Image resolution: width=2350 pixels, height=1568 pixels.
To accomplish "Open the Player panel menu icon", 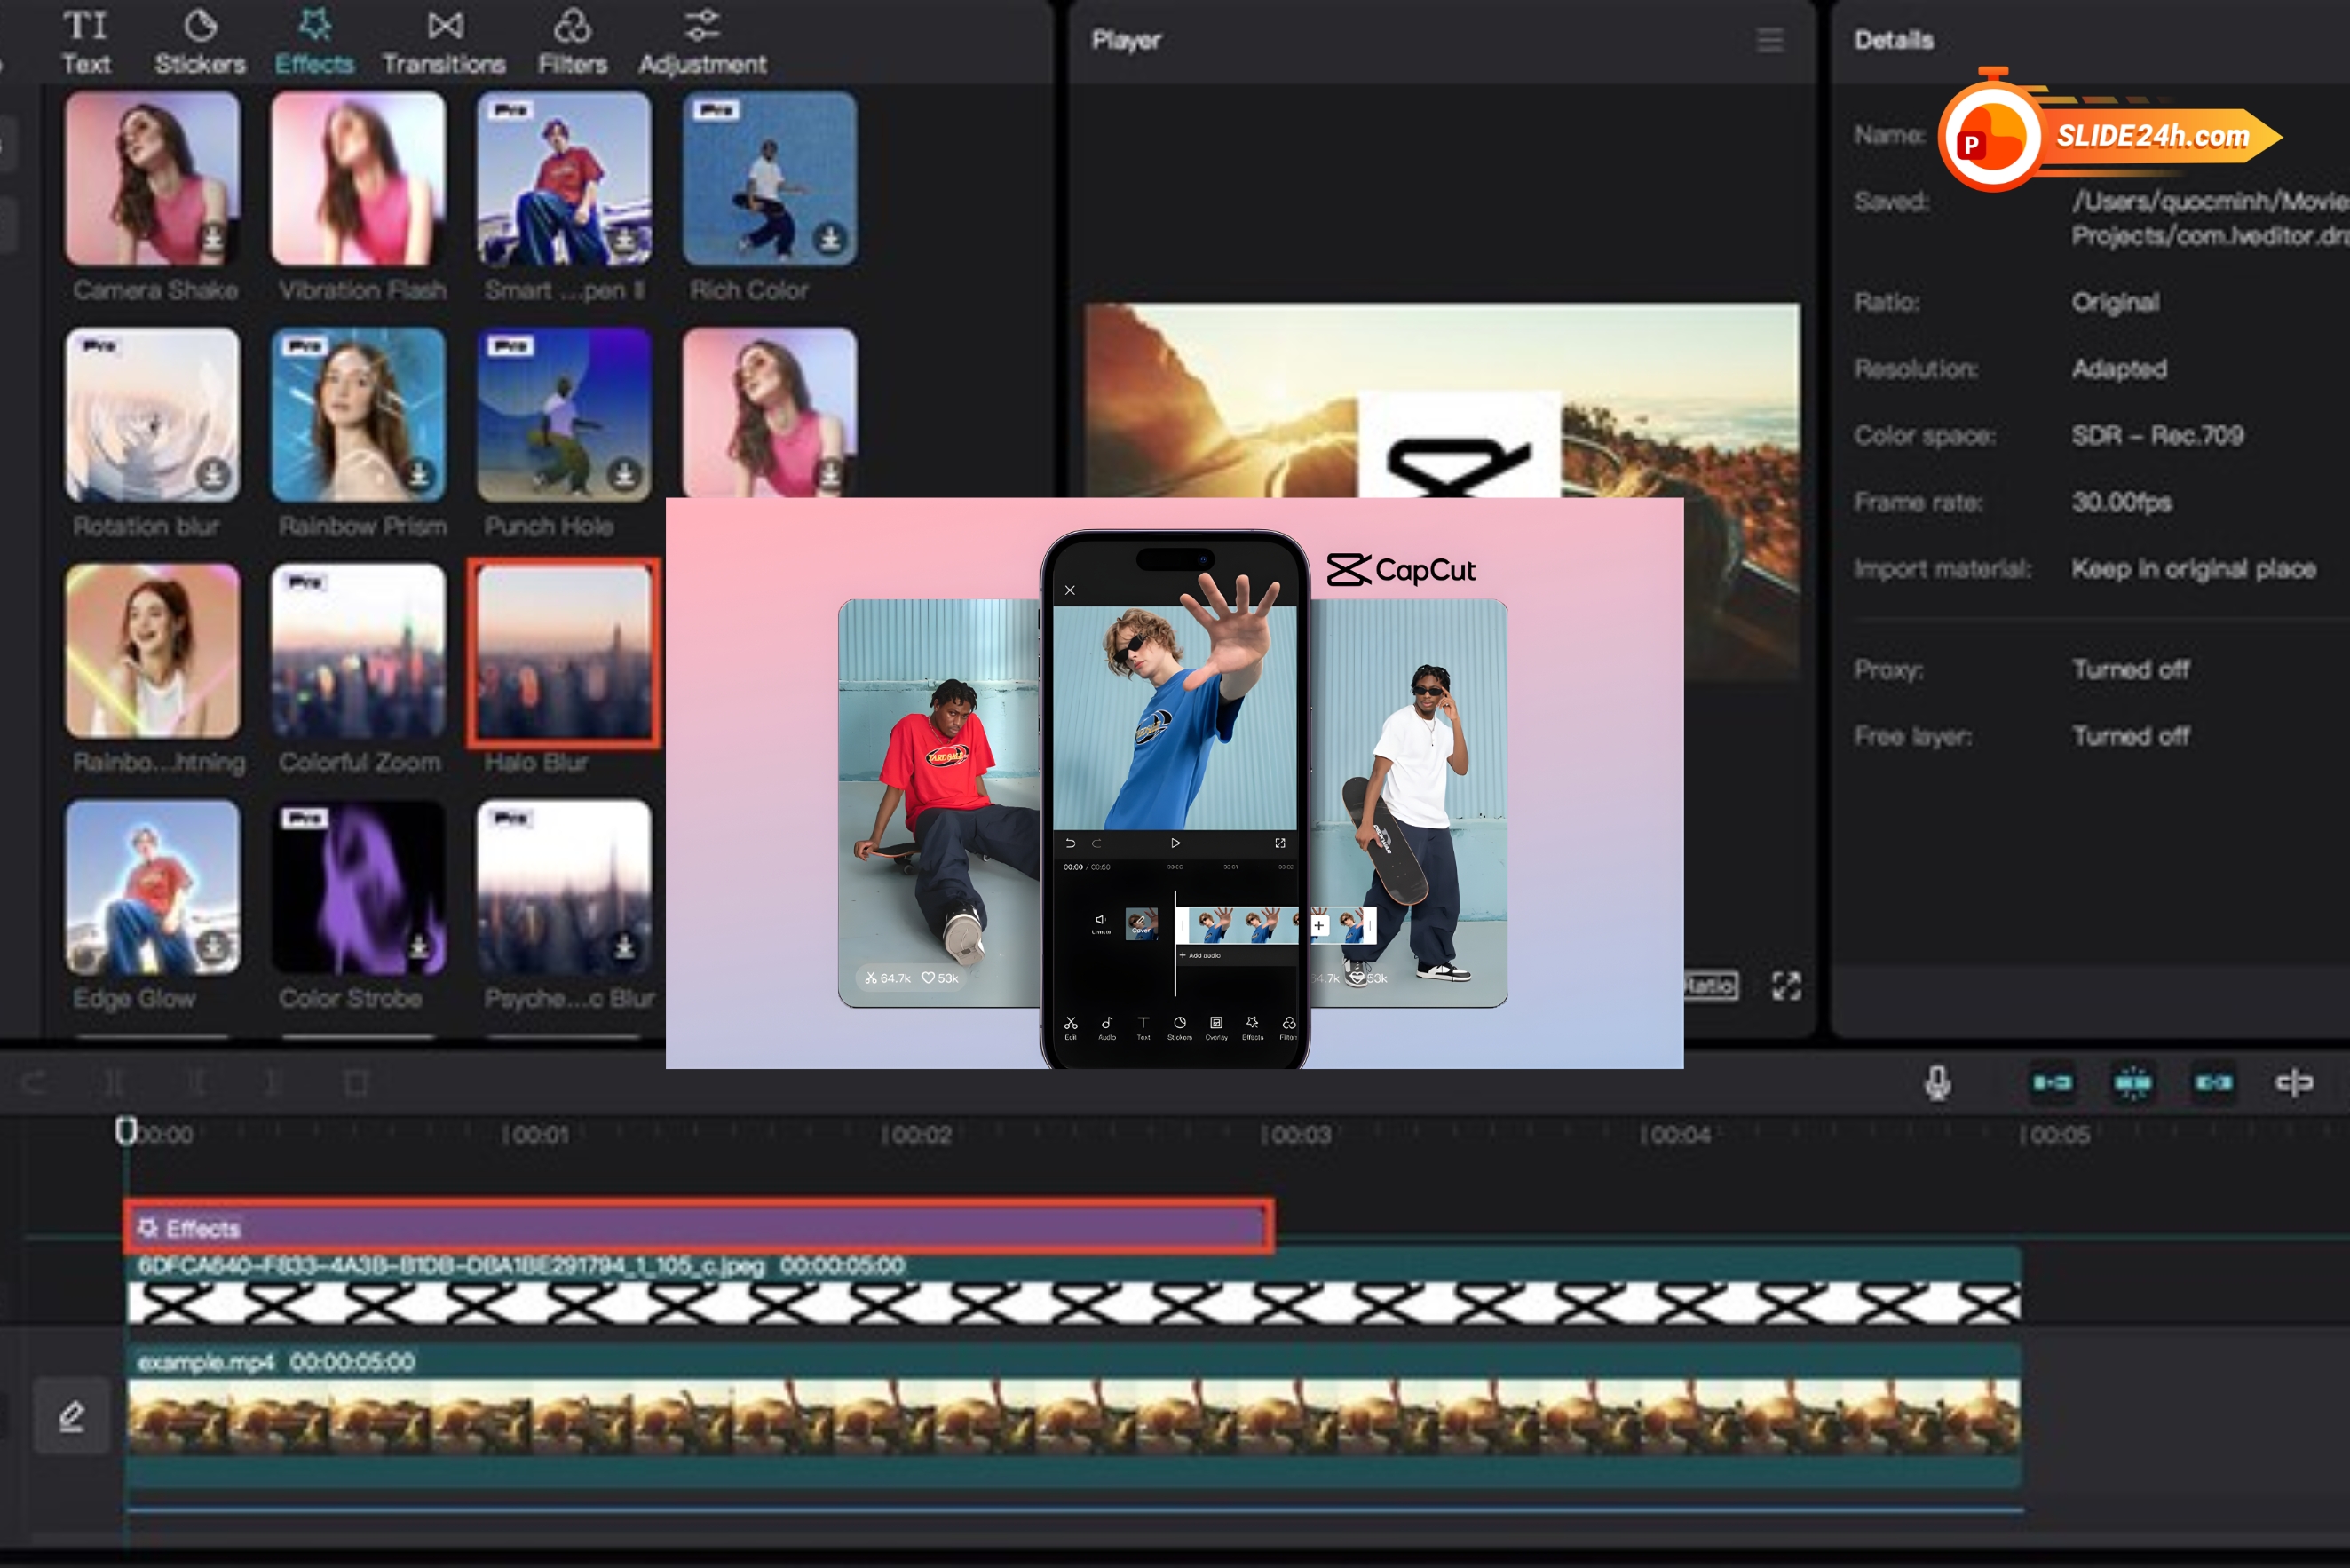I will (x=1770, y=40).
